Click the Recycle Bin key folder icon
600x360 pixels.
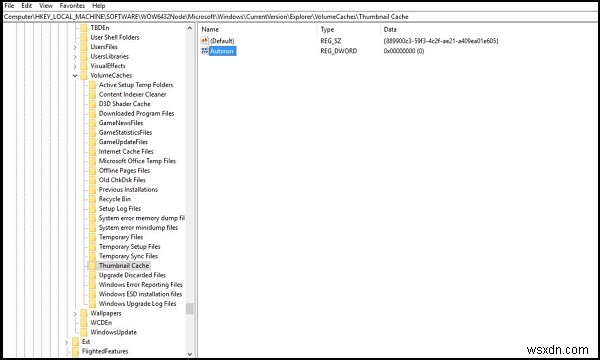coord(92,199)
